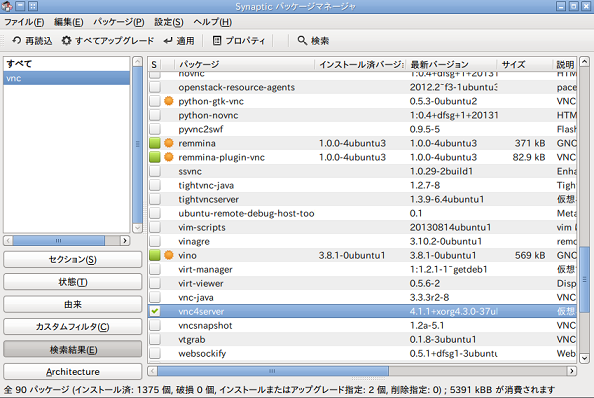Toggle the status checkbox for openstack-resource-agents
Screen dimensions: 594x398
pyautogui.click(x=155, y=87)
